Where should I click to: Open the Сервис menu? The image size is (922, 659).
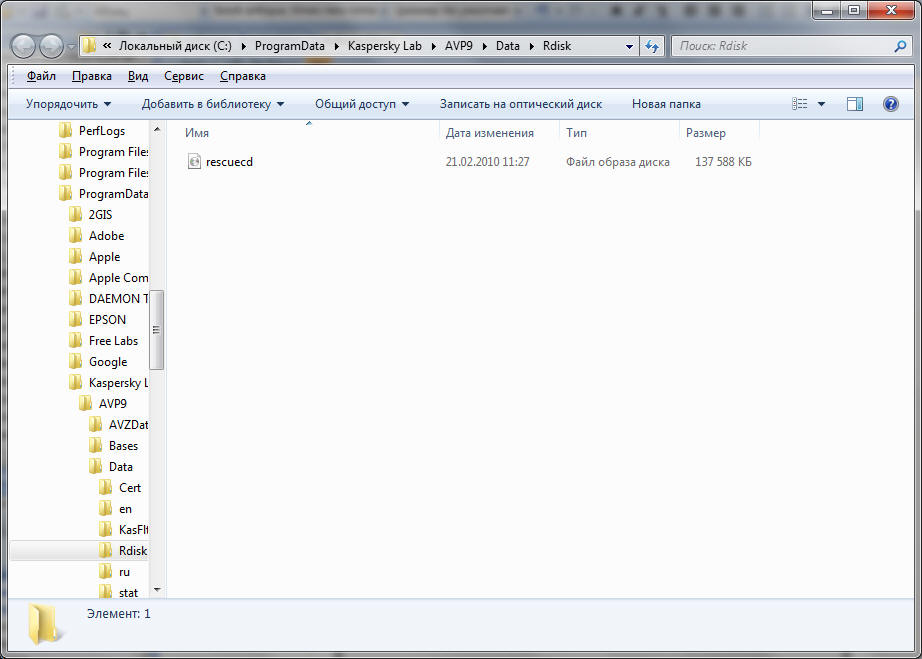(183, 76)
